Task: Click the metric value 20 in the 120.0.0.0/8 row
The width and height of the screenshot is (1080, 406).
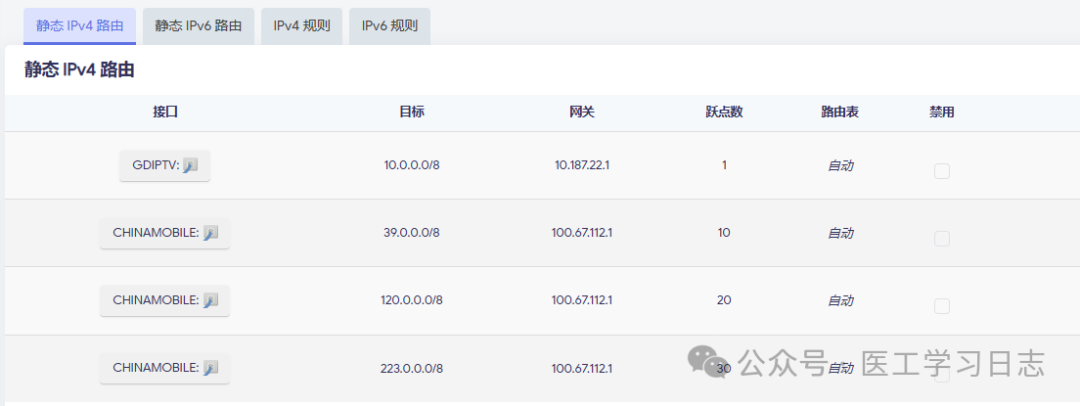Action: coord(724,300)
